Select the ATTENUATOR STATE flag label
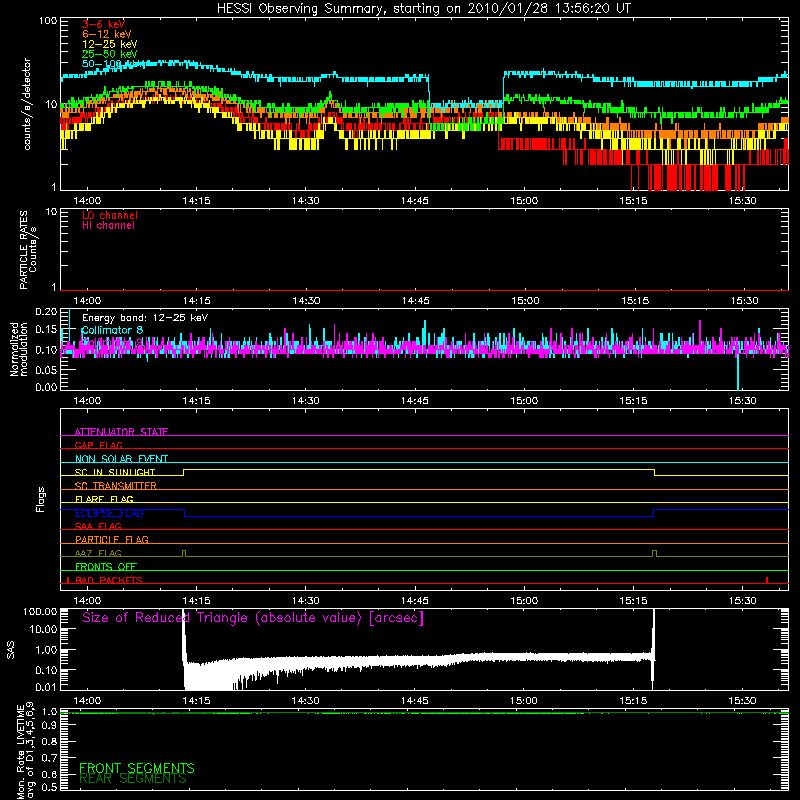This screenshot has width=800, height=800. tap(121, 432)
